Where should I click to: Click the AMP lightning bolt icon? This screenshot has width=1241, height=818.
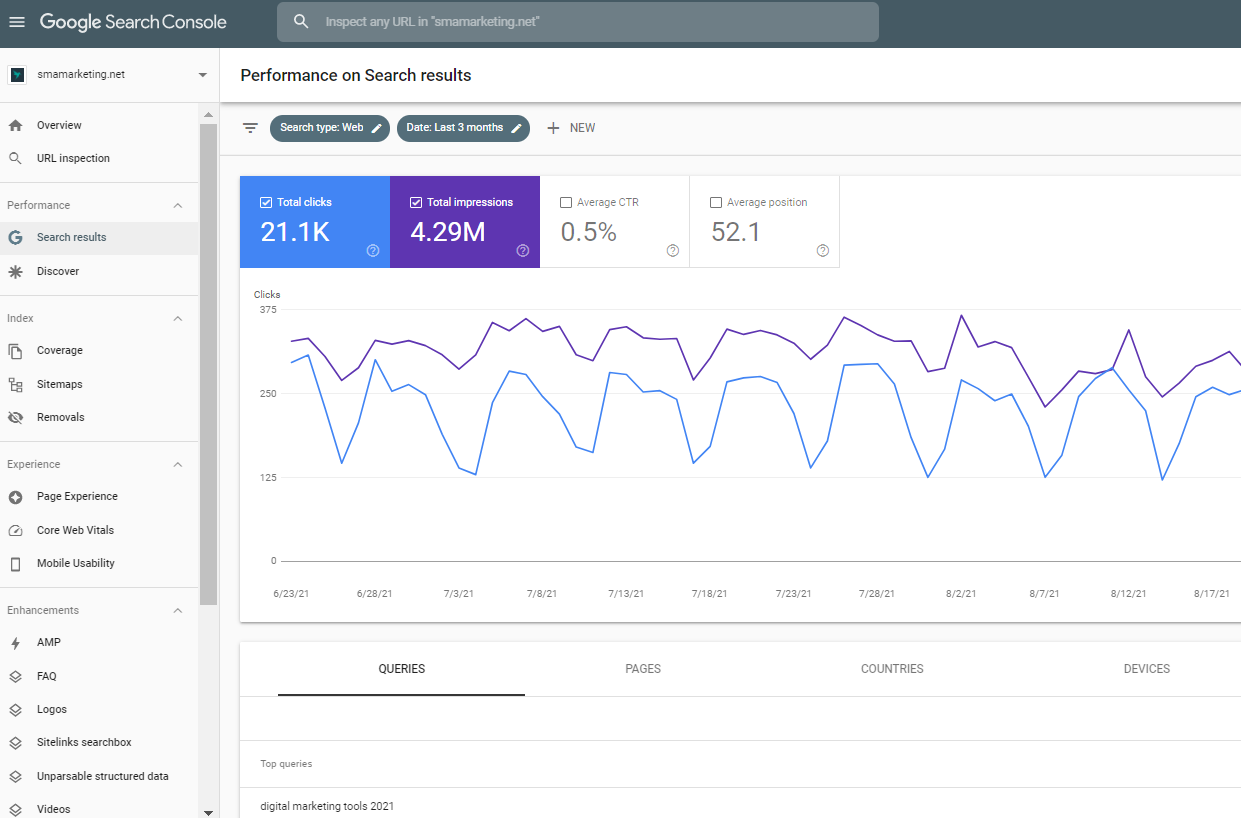pos(15,643)
